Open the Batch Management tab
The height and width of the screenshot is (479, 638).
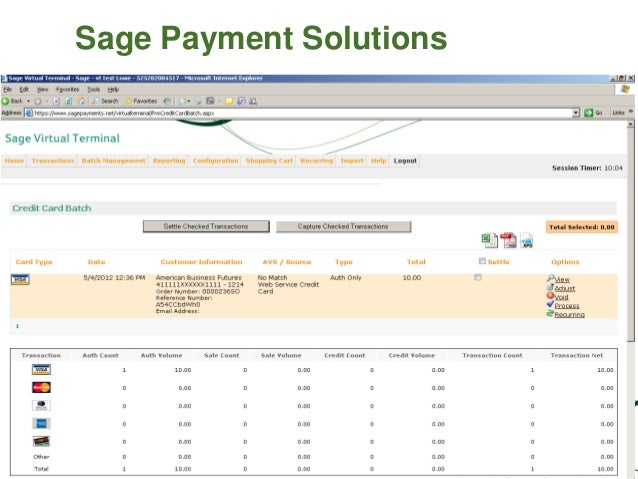114,161
